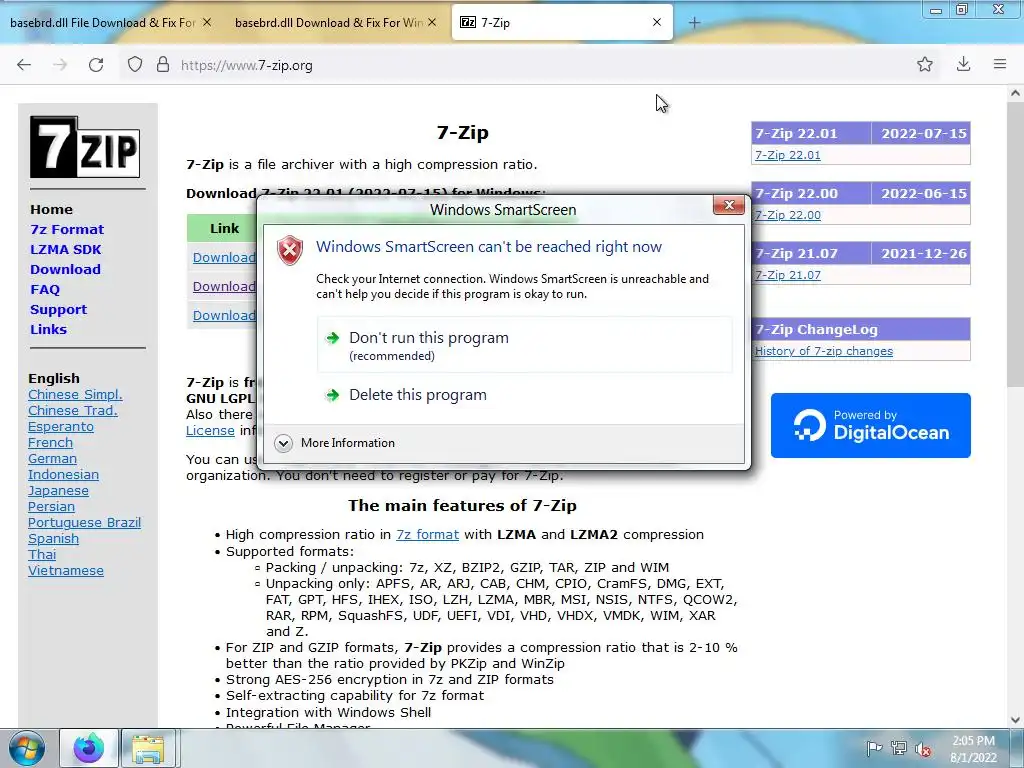Click the third Download link in table

point(223,315)
